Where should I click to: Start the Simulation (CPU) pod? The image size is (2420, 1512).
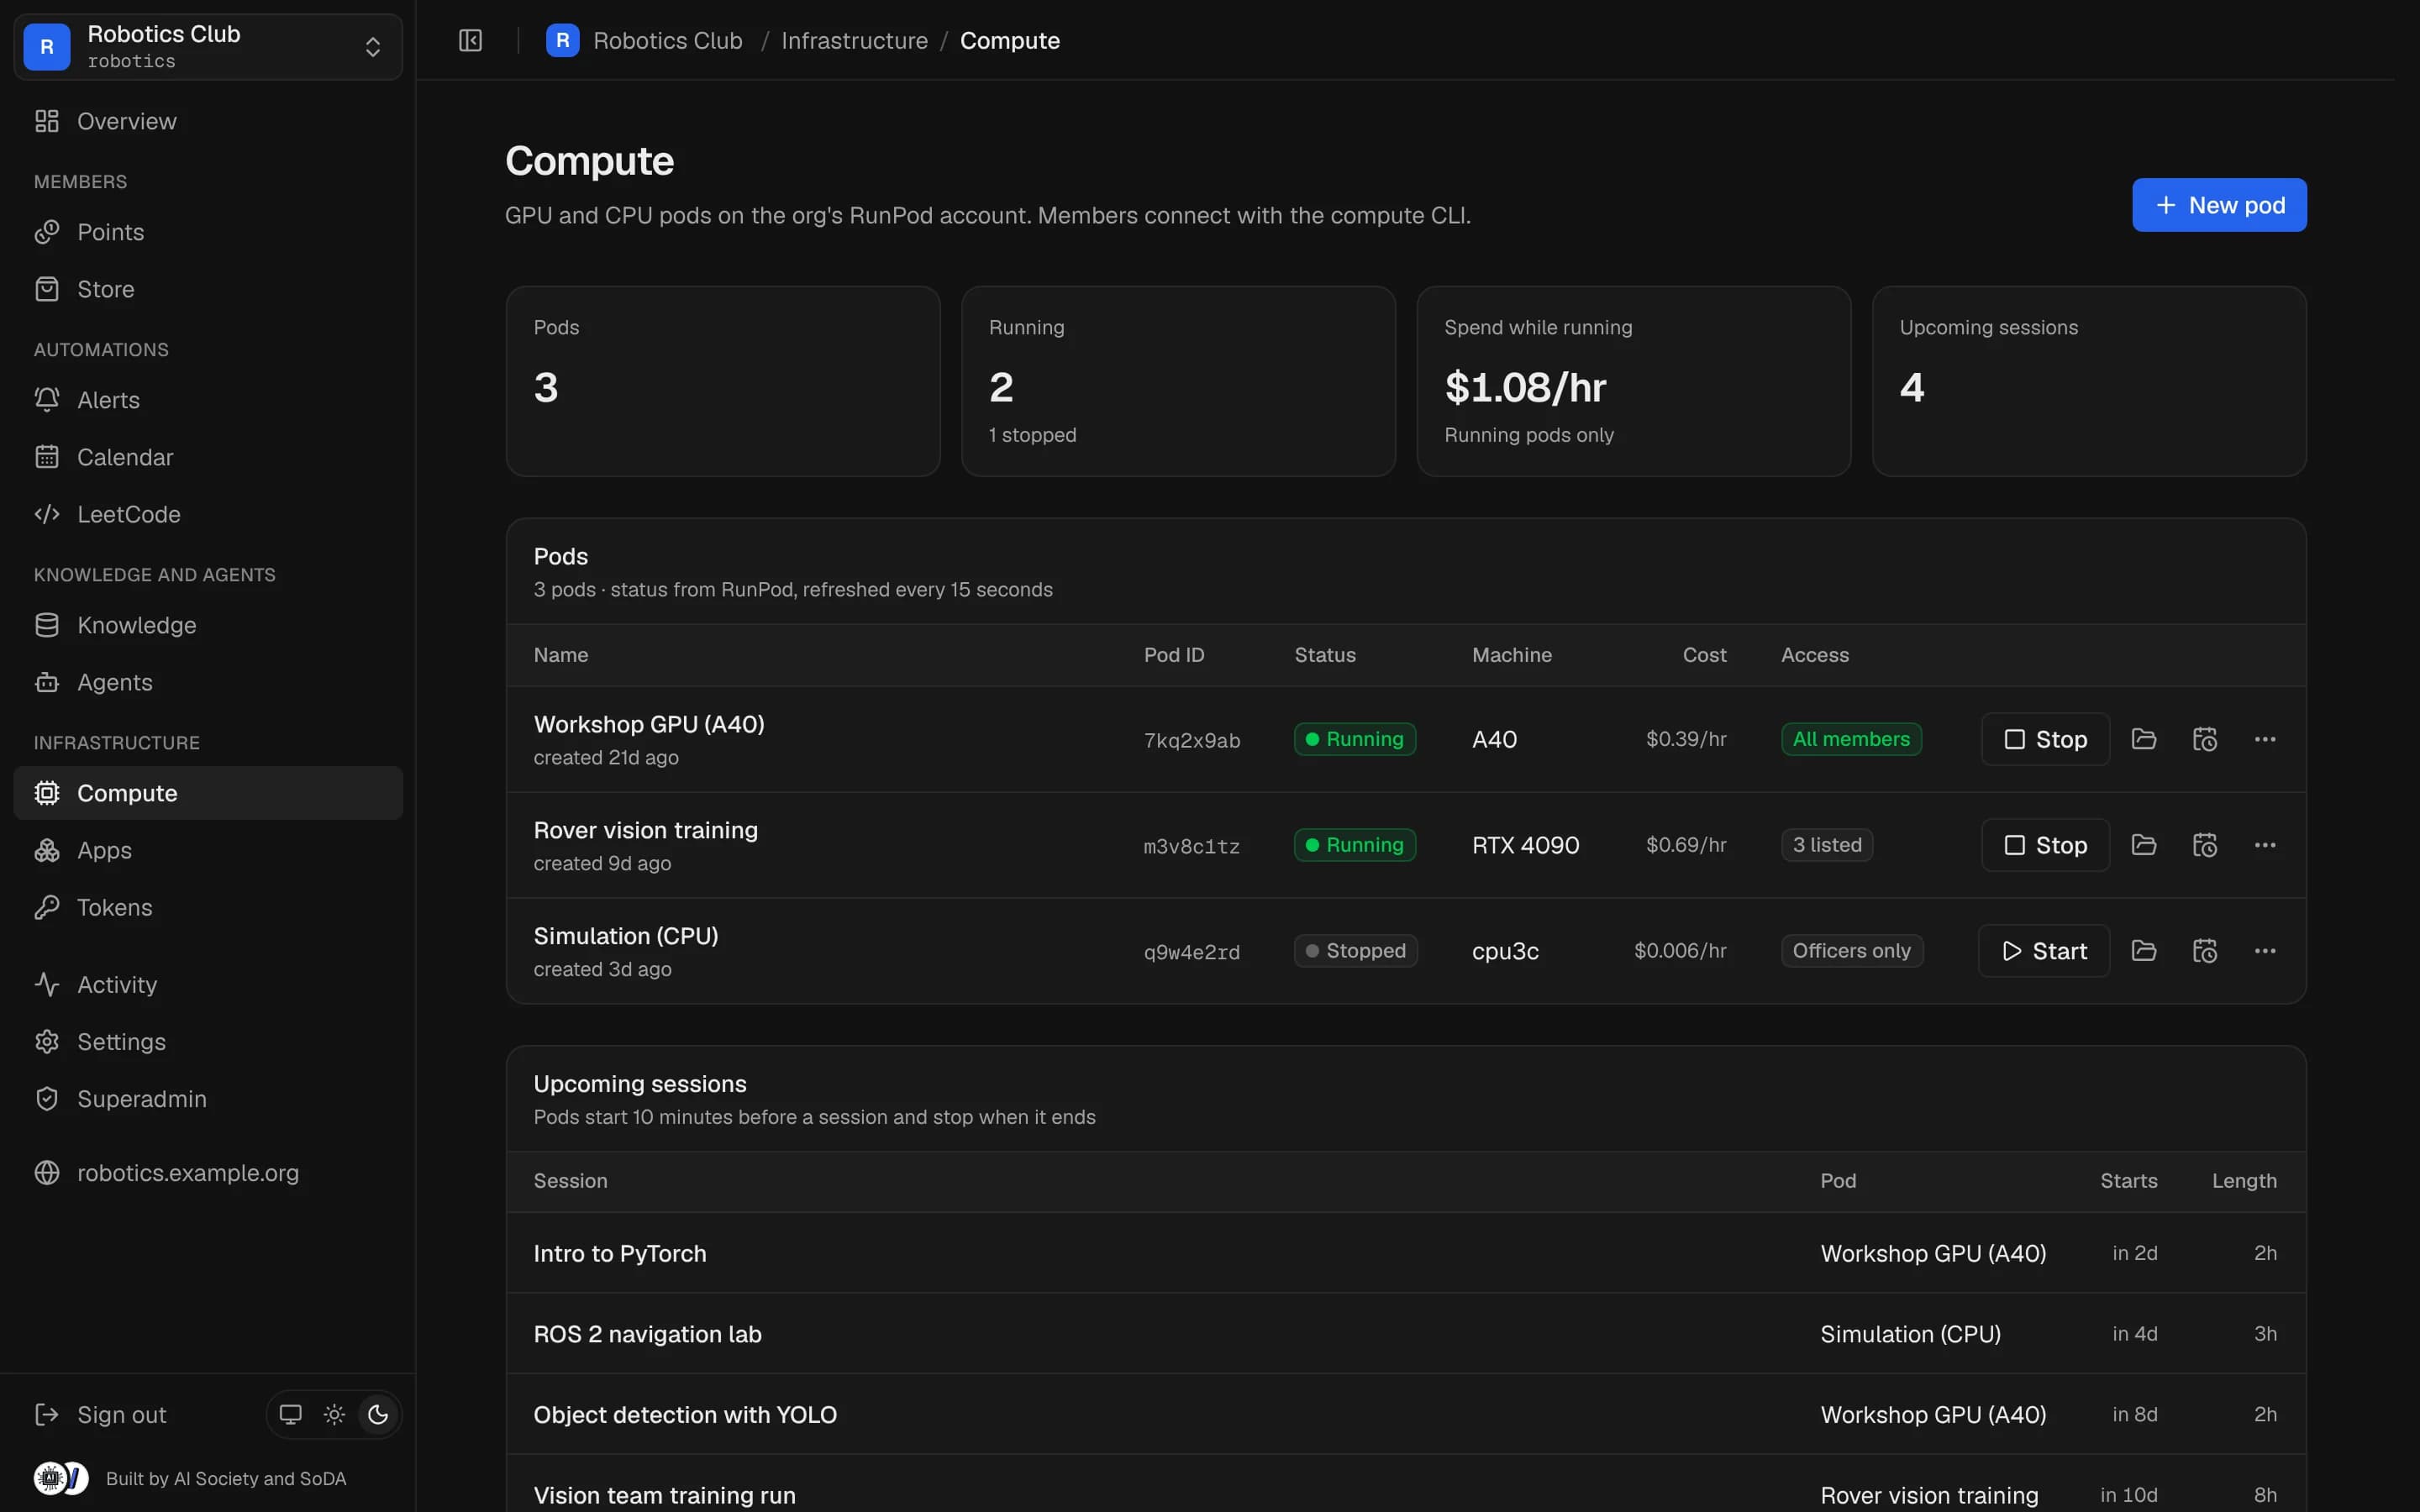pyautogui.click(x=2044, y=951)
